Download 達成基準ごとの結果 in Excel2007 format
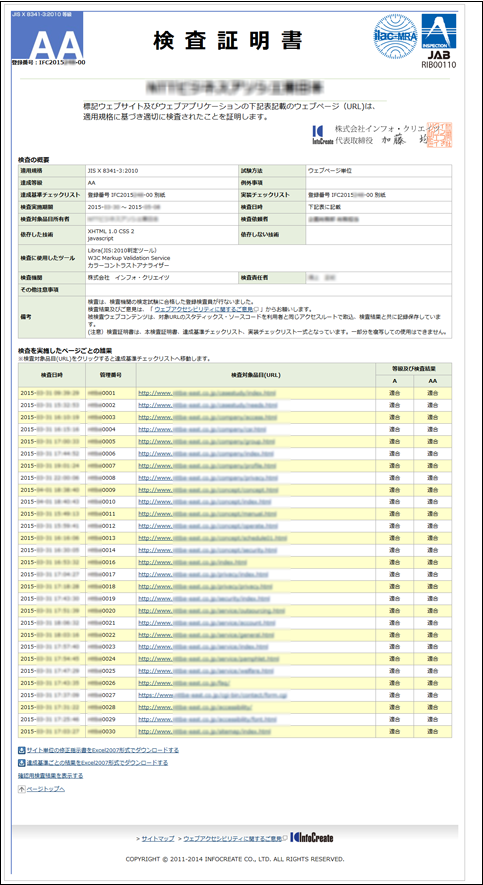The width and height of the screenshot is (483, 885). (96, 763)
